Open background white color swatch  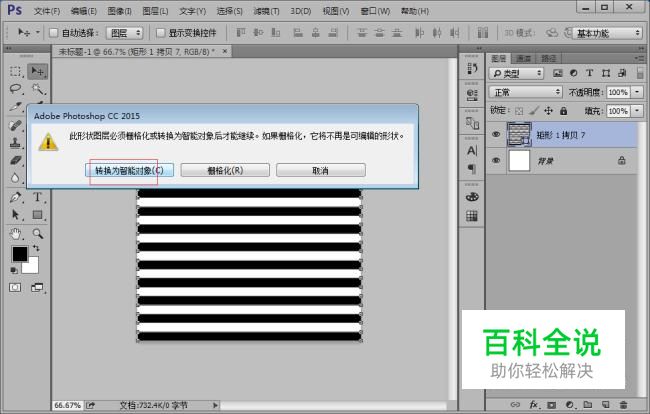pos(33,268)
